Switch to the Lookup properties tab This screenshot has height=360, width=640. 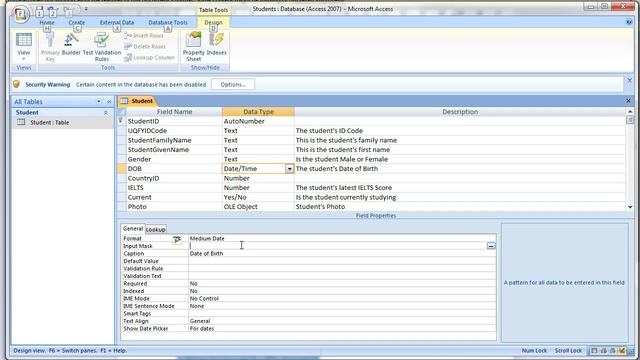[x=156, y=229]
